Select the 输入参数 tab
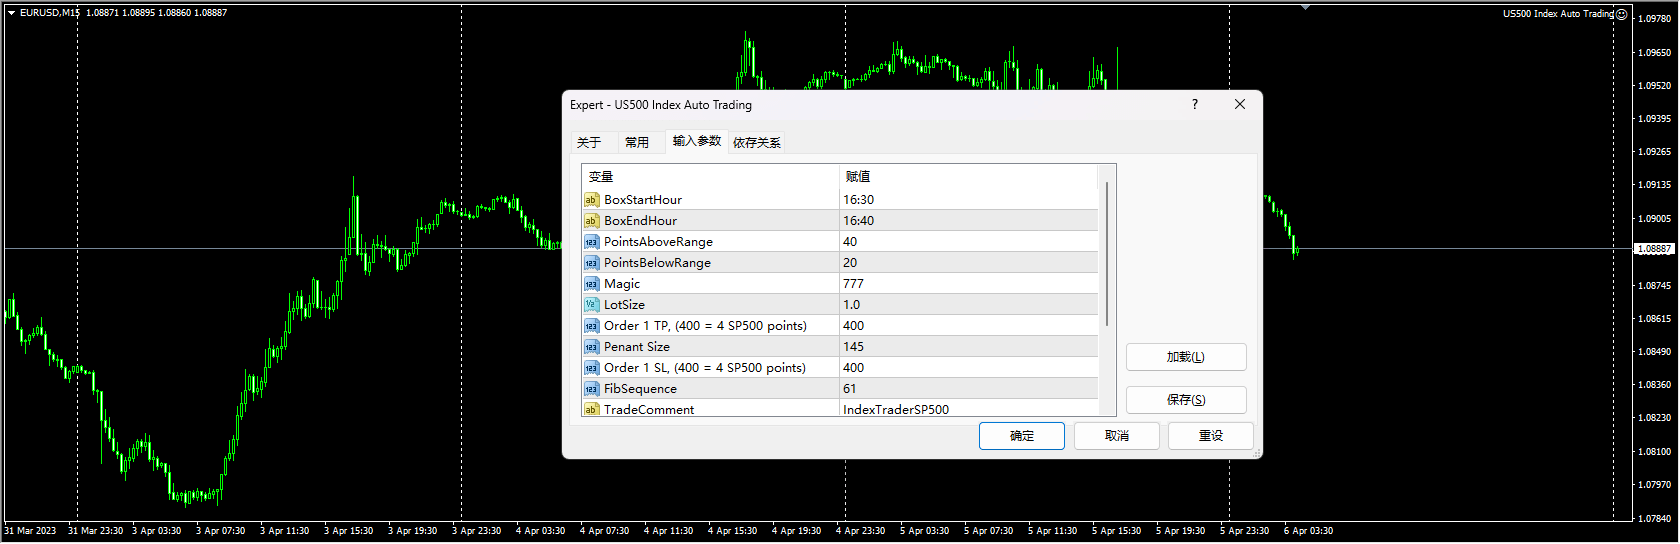 click(x=697, y=141)
